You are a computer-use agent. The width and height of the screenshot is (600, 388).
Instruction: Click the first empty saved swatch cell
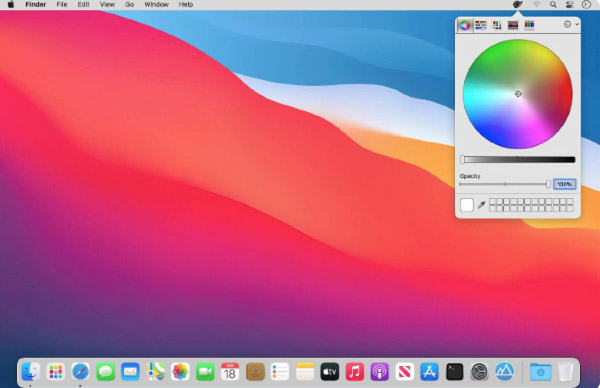click(493, 201)
